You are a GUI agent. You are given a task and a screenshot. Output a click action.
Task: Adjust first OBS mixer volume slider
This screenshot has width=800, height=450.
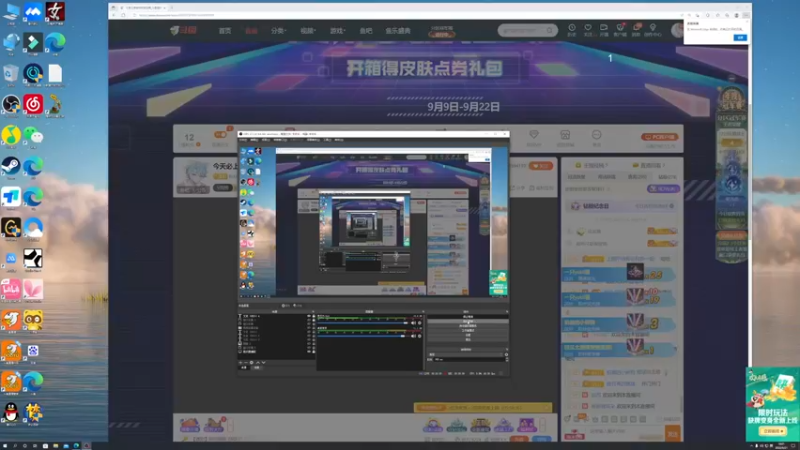(363, 323)
